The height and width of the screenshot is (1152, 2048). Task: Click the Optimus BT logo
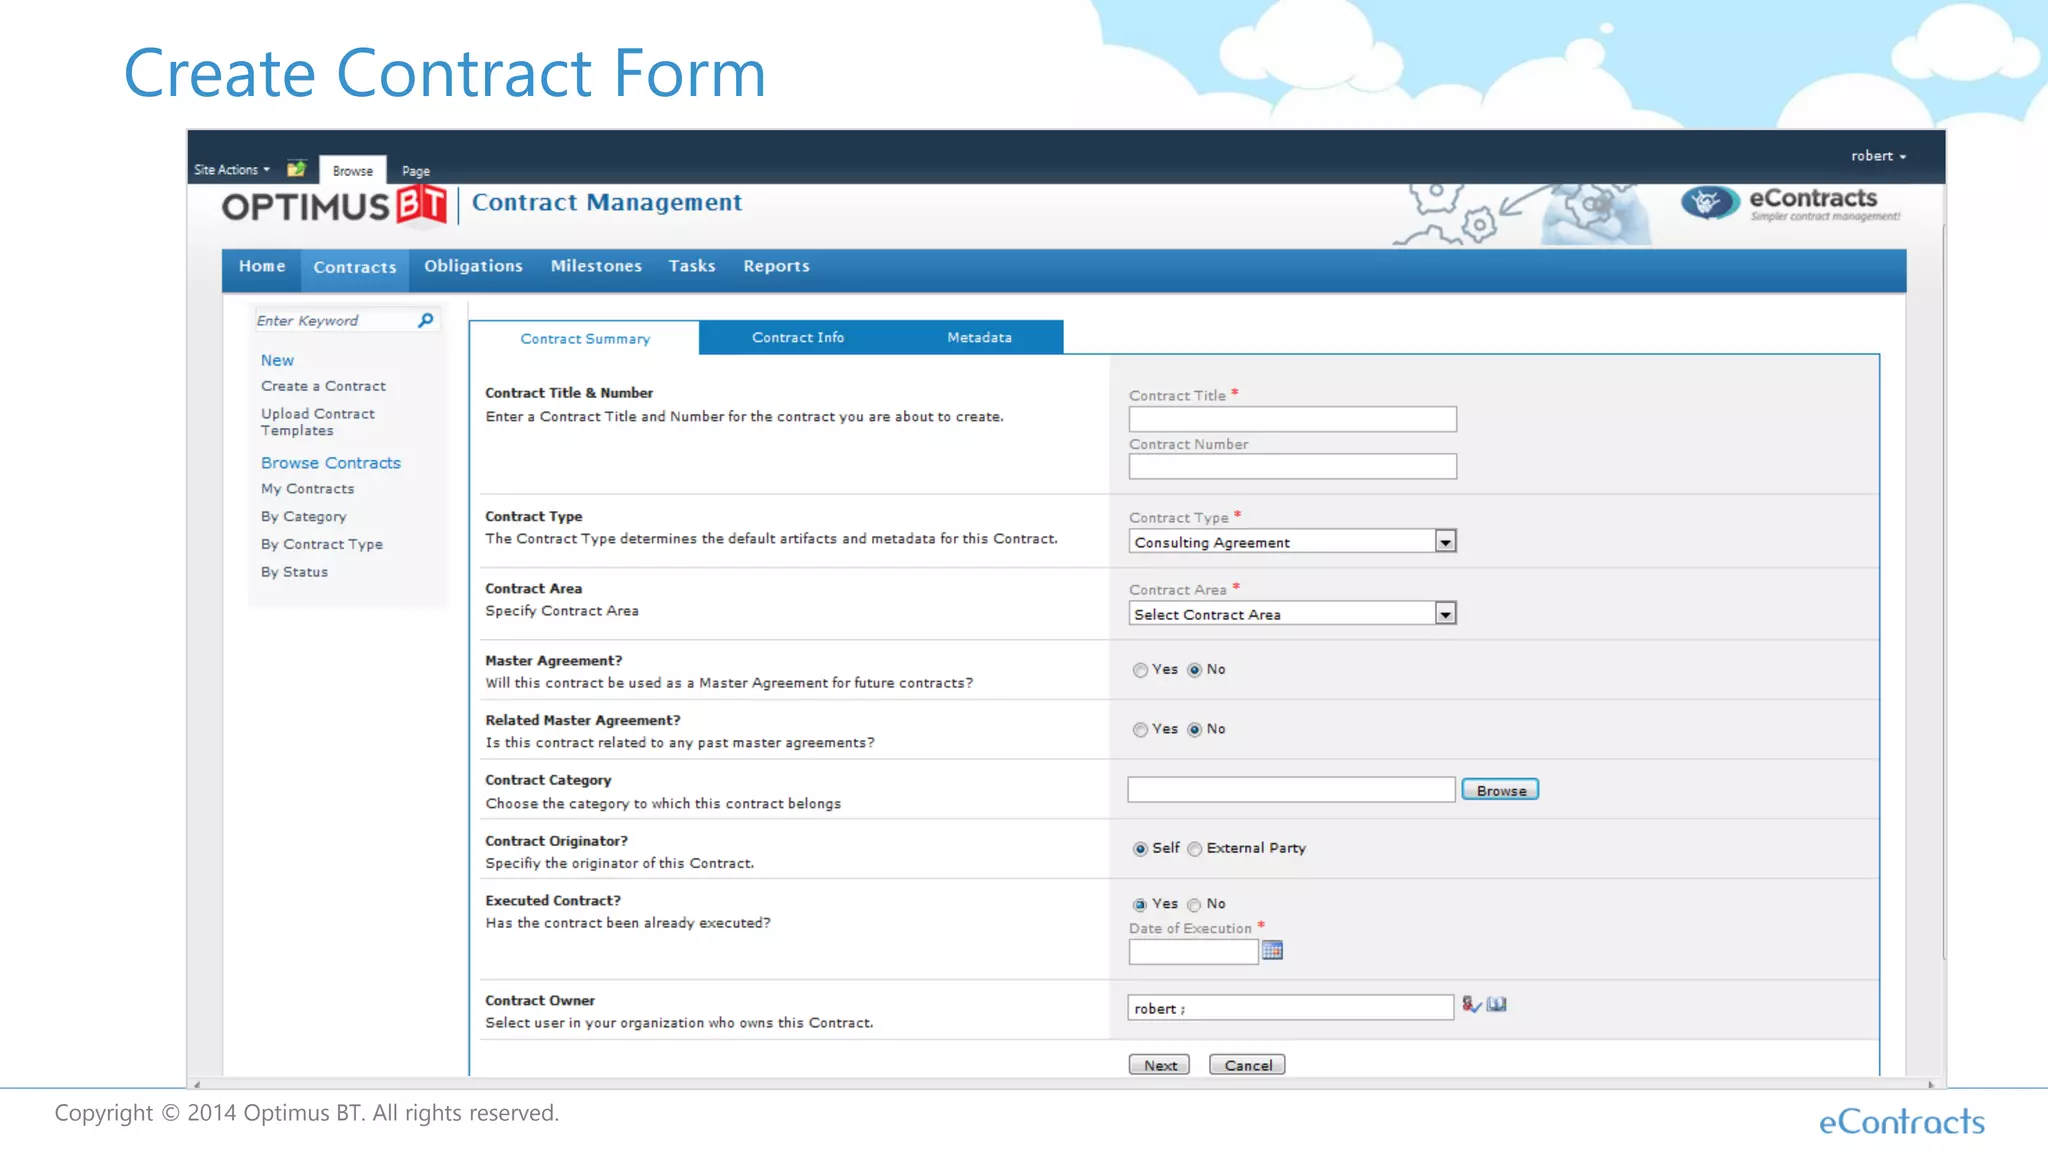click(x=334, y=206)
